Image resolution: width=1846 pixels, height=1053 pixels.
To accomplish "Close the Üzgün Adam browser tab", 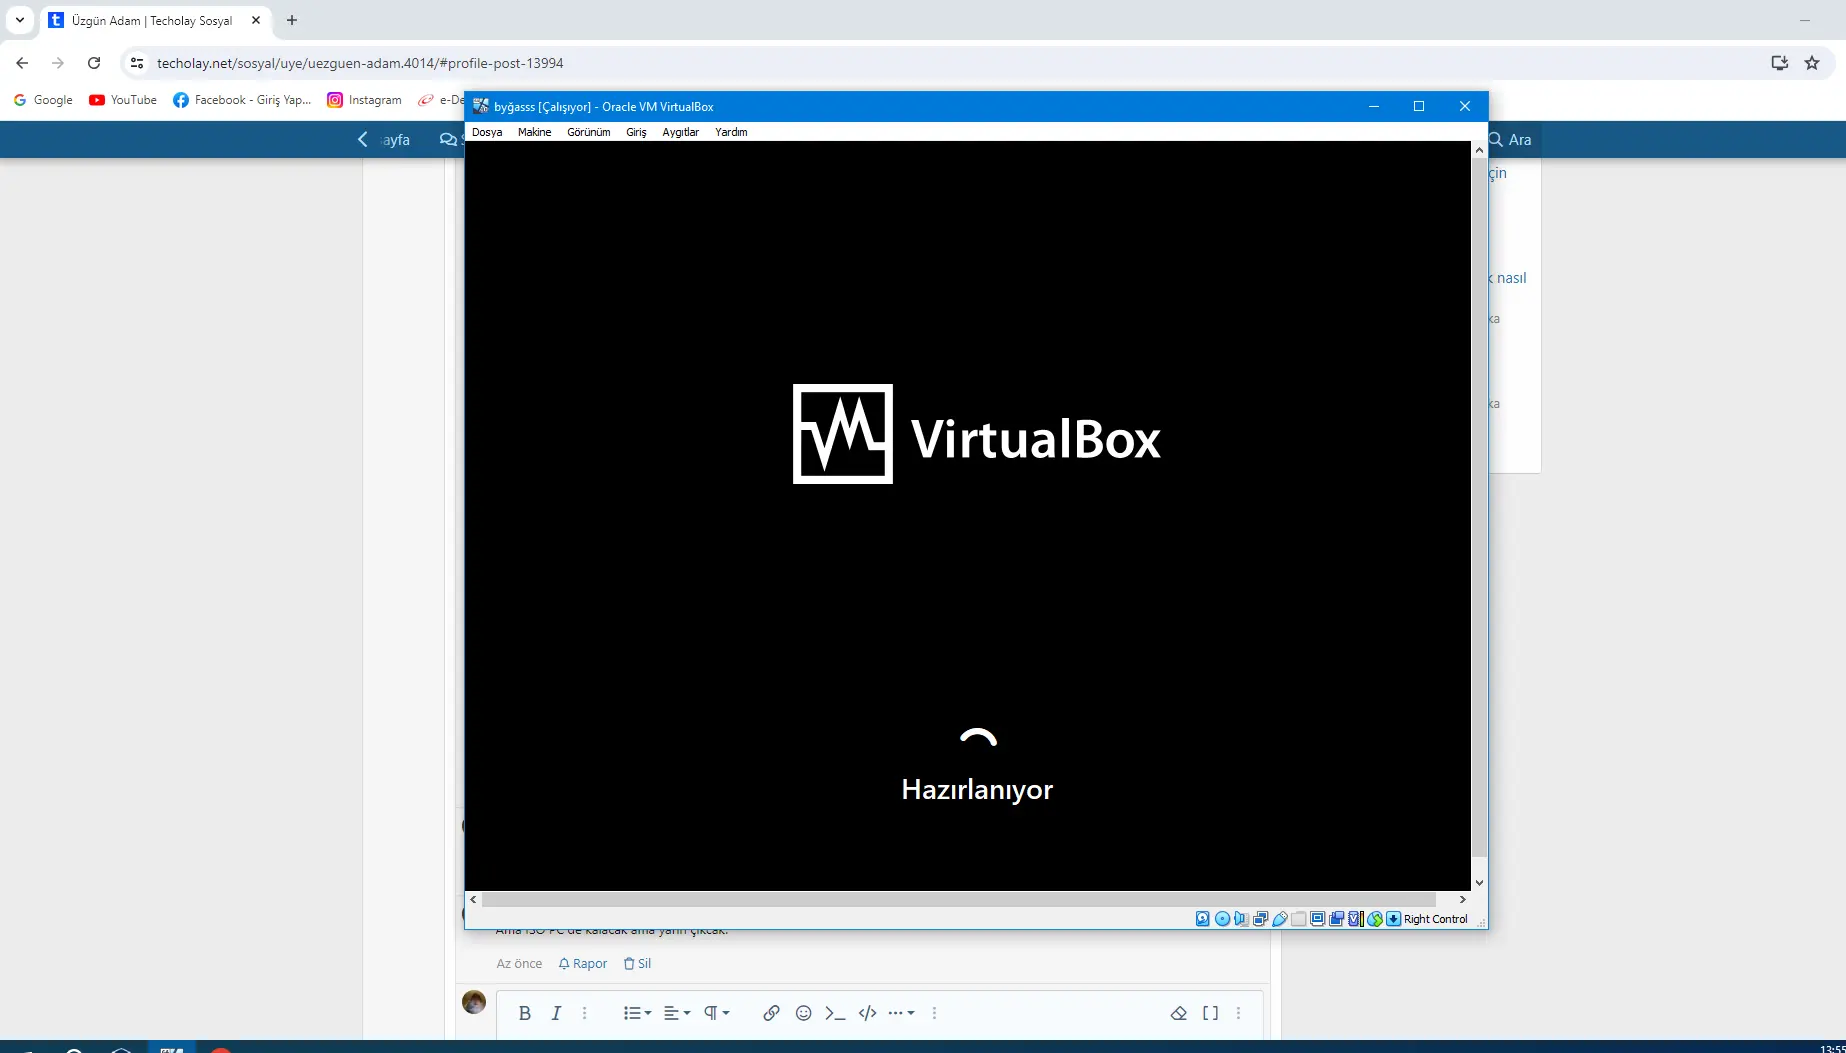I will (x=256, y=20).
